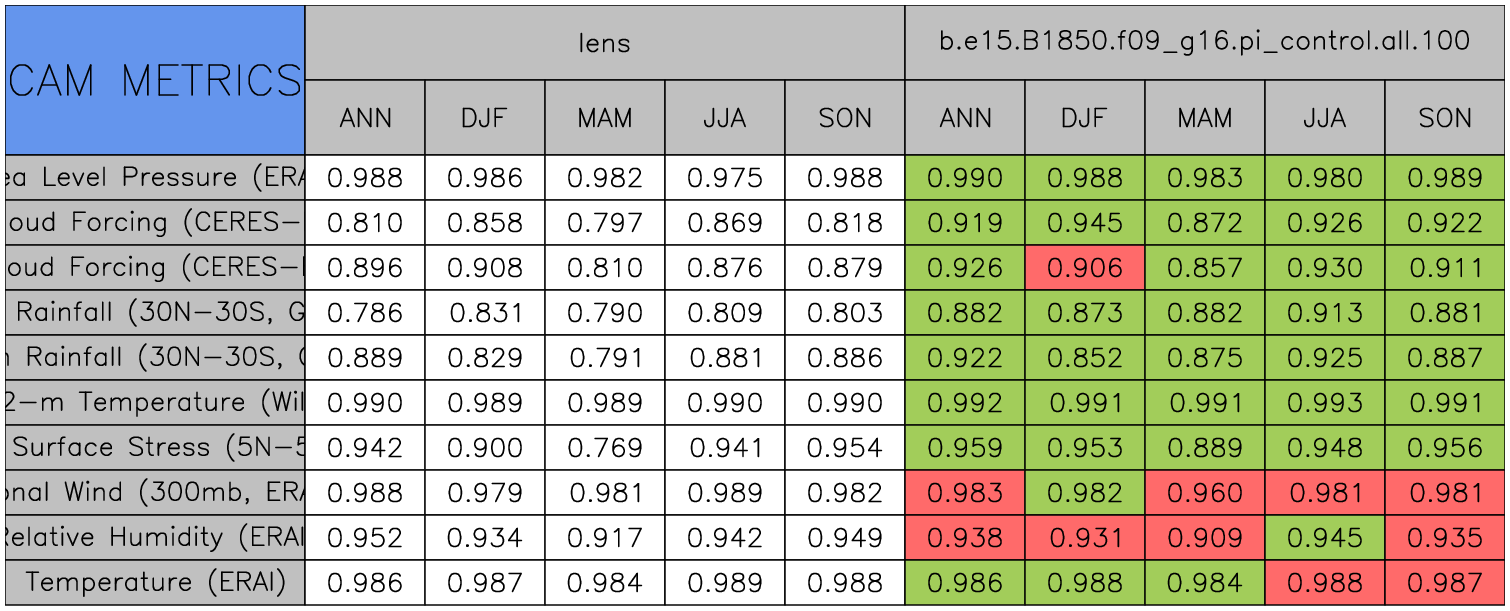The width and height of the screenshot is (1510, 611).
Task: Select the 0.858 value cell
Action: [485, 223]
